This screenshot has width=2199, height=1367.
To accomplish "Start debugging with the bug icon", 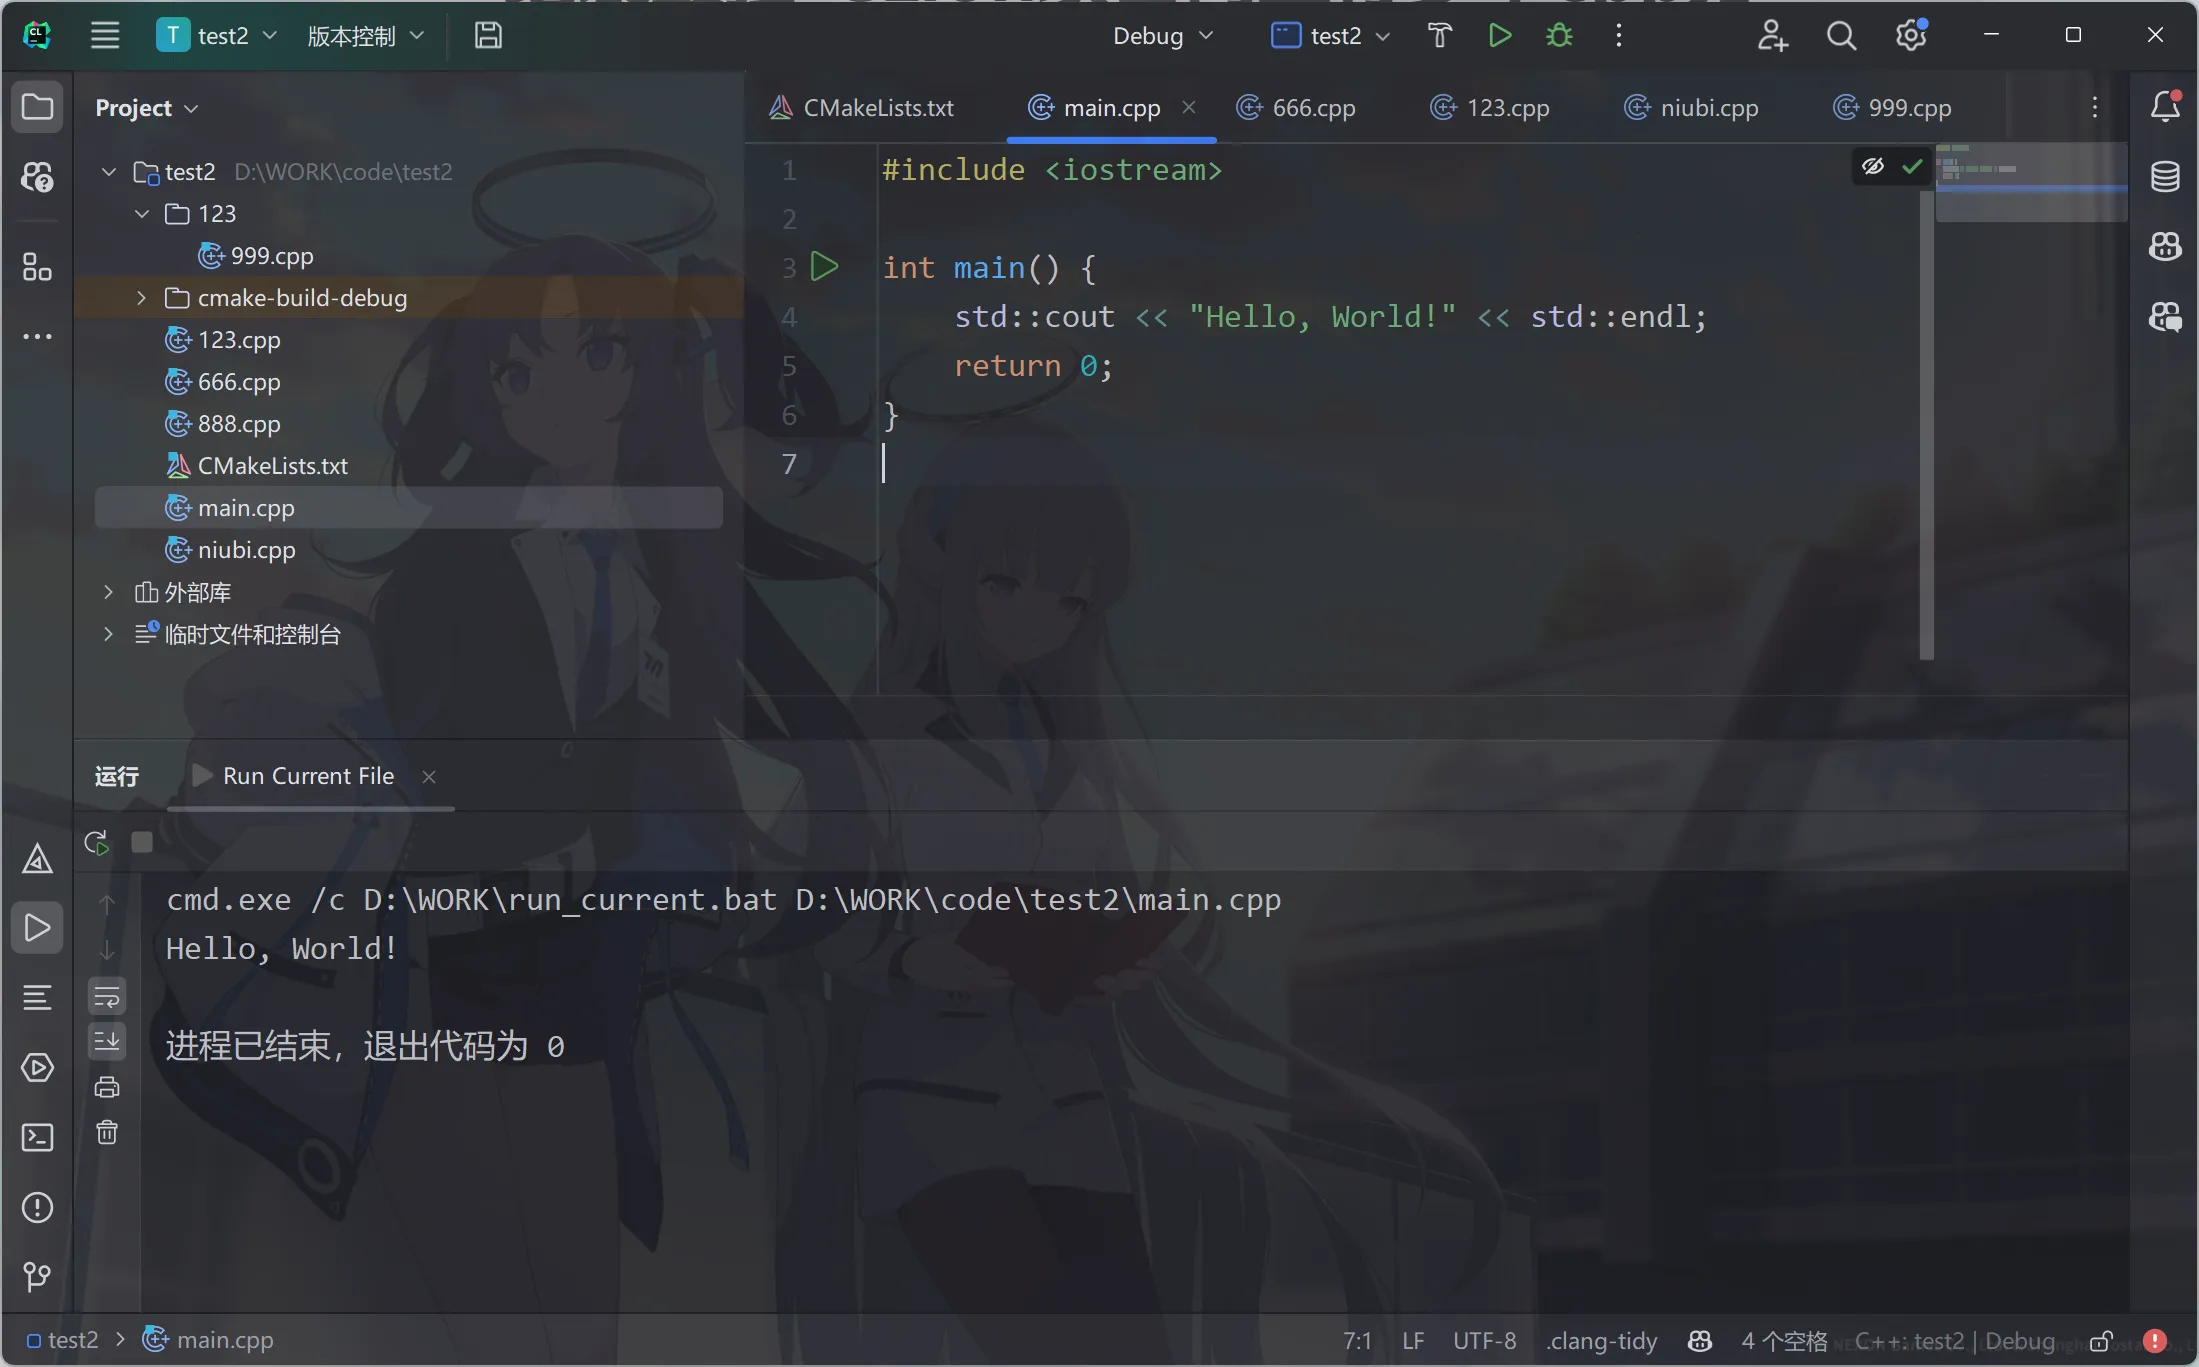I will click(1559, 36).
